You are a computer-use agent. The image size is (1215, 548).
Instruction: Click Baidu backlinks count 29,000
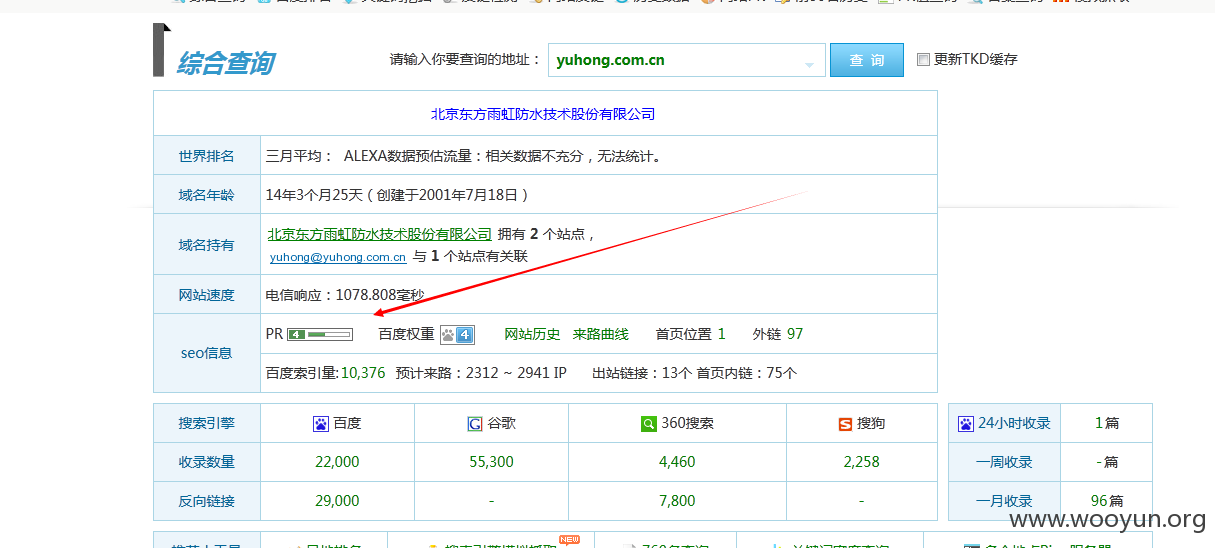pos(337,501)
